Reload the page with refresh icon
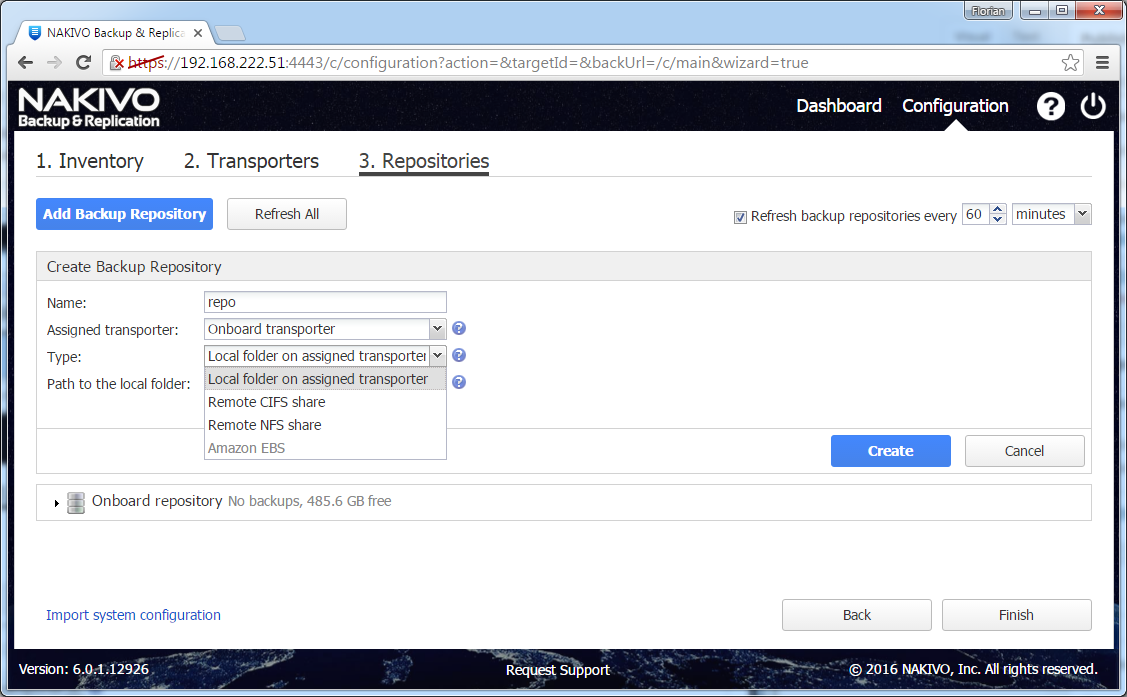1127x697 pixels. pyautogui.click(x=83, y=63)
